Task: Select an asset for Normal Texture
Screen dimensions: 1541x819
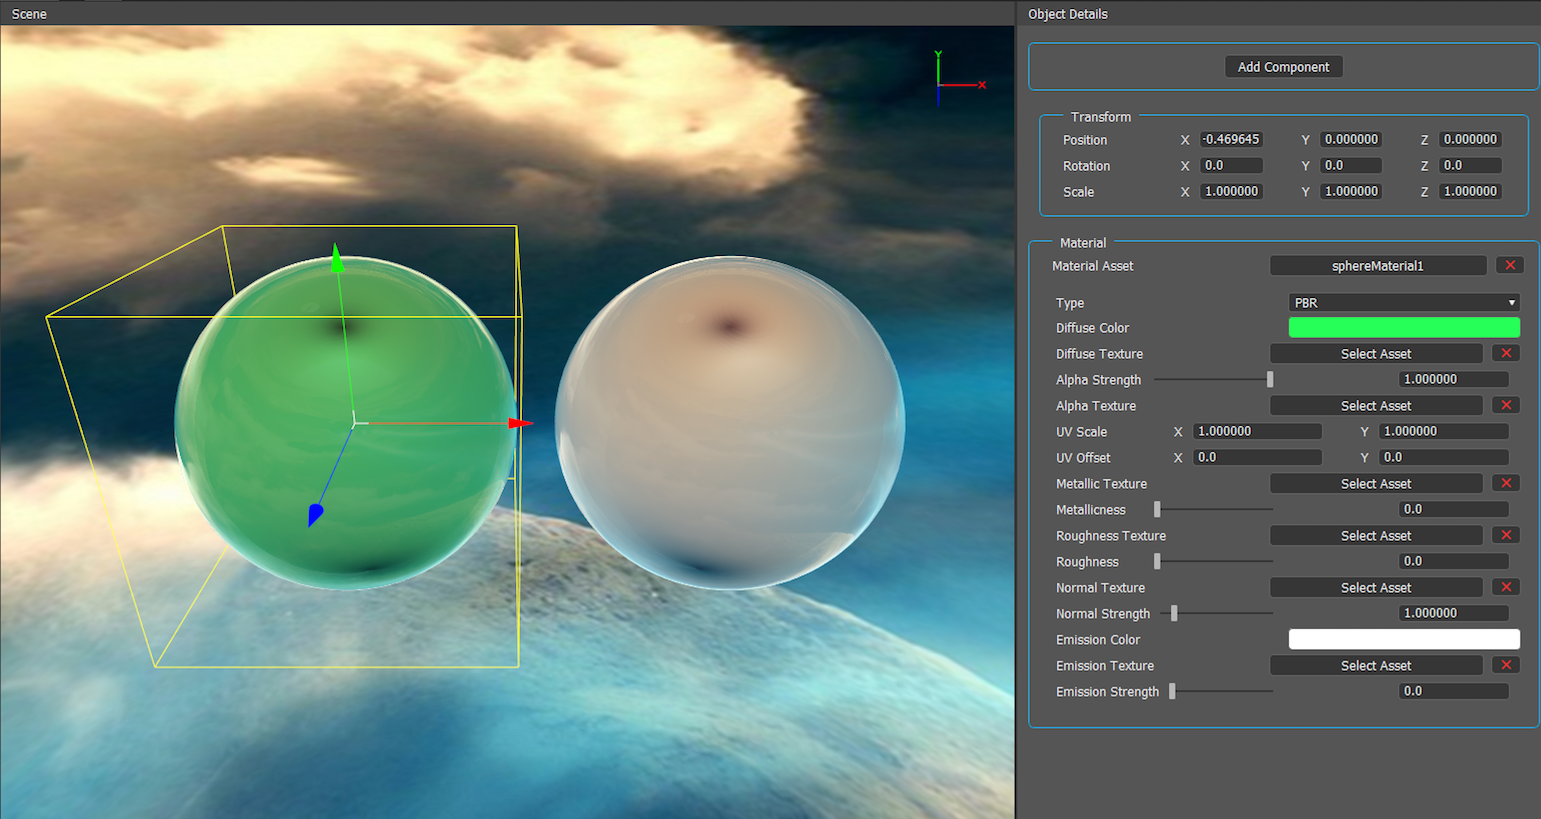Action: point(1376,587)
